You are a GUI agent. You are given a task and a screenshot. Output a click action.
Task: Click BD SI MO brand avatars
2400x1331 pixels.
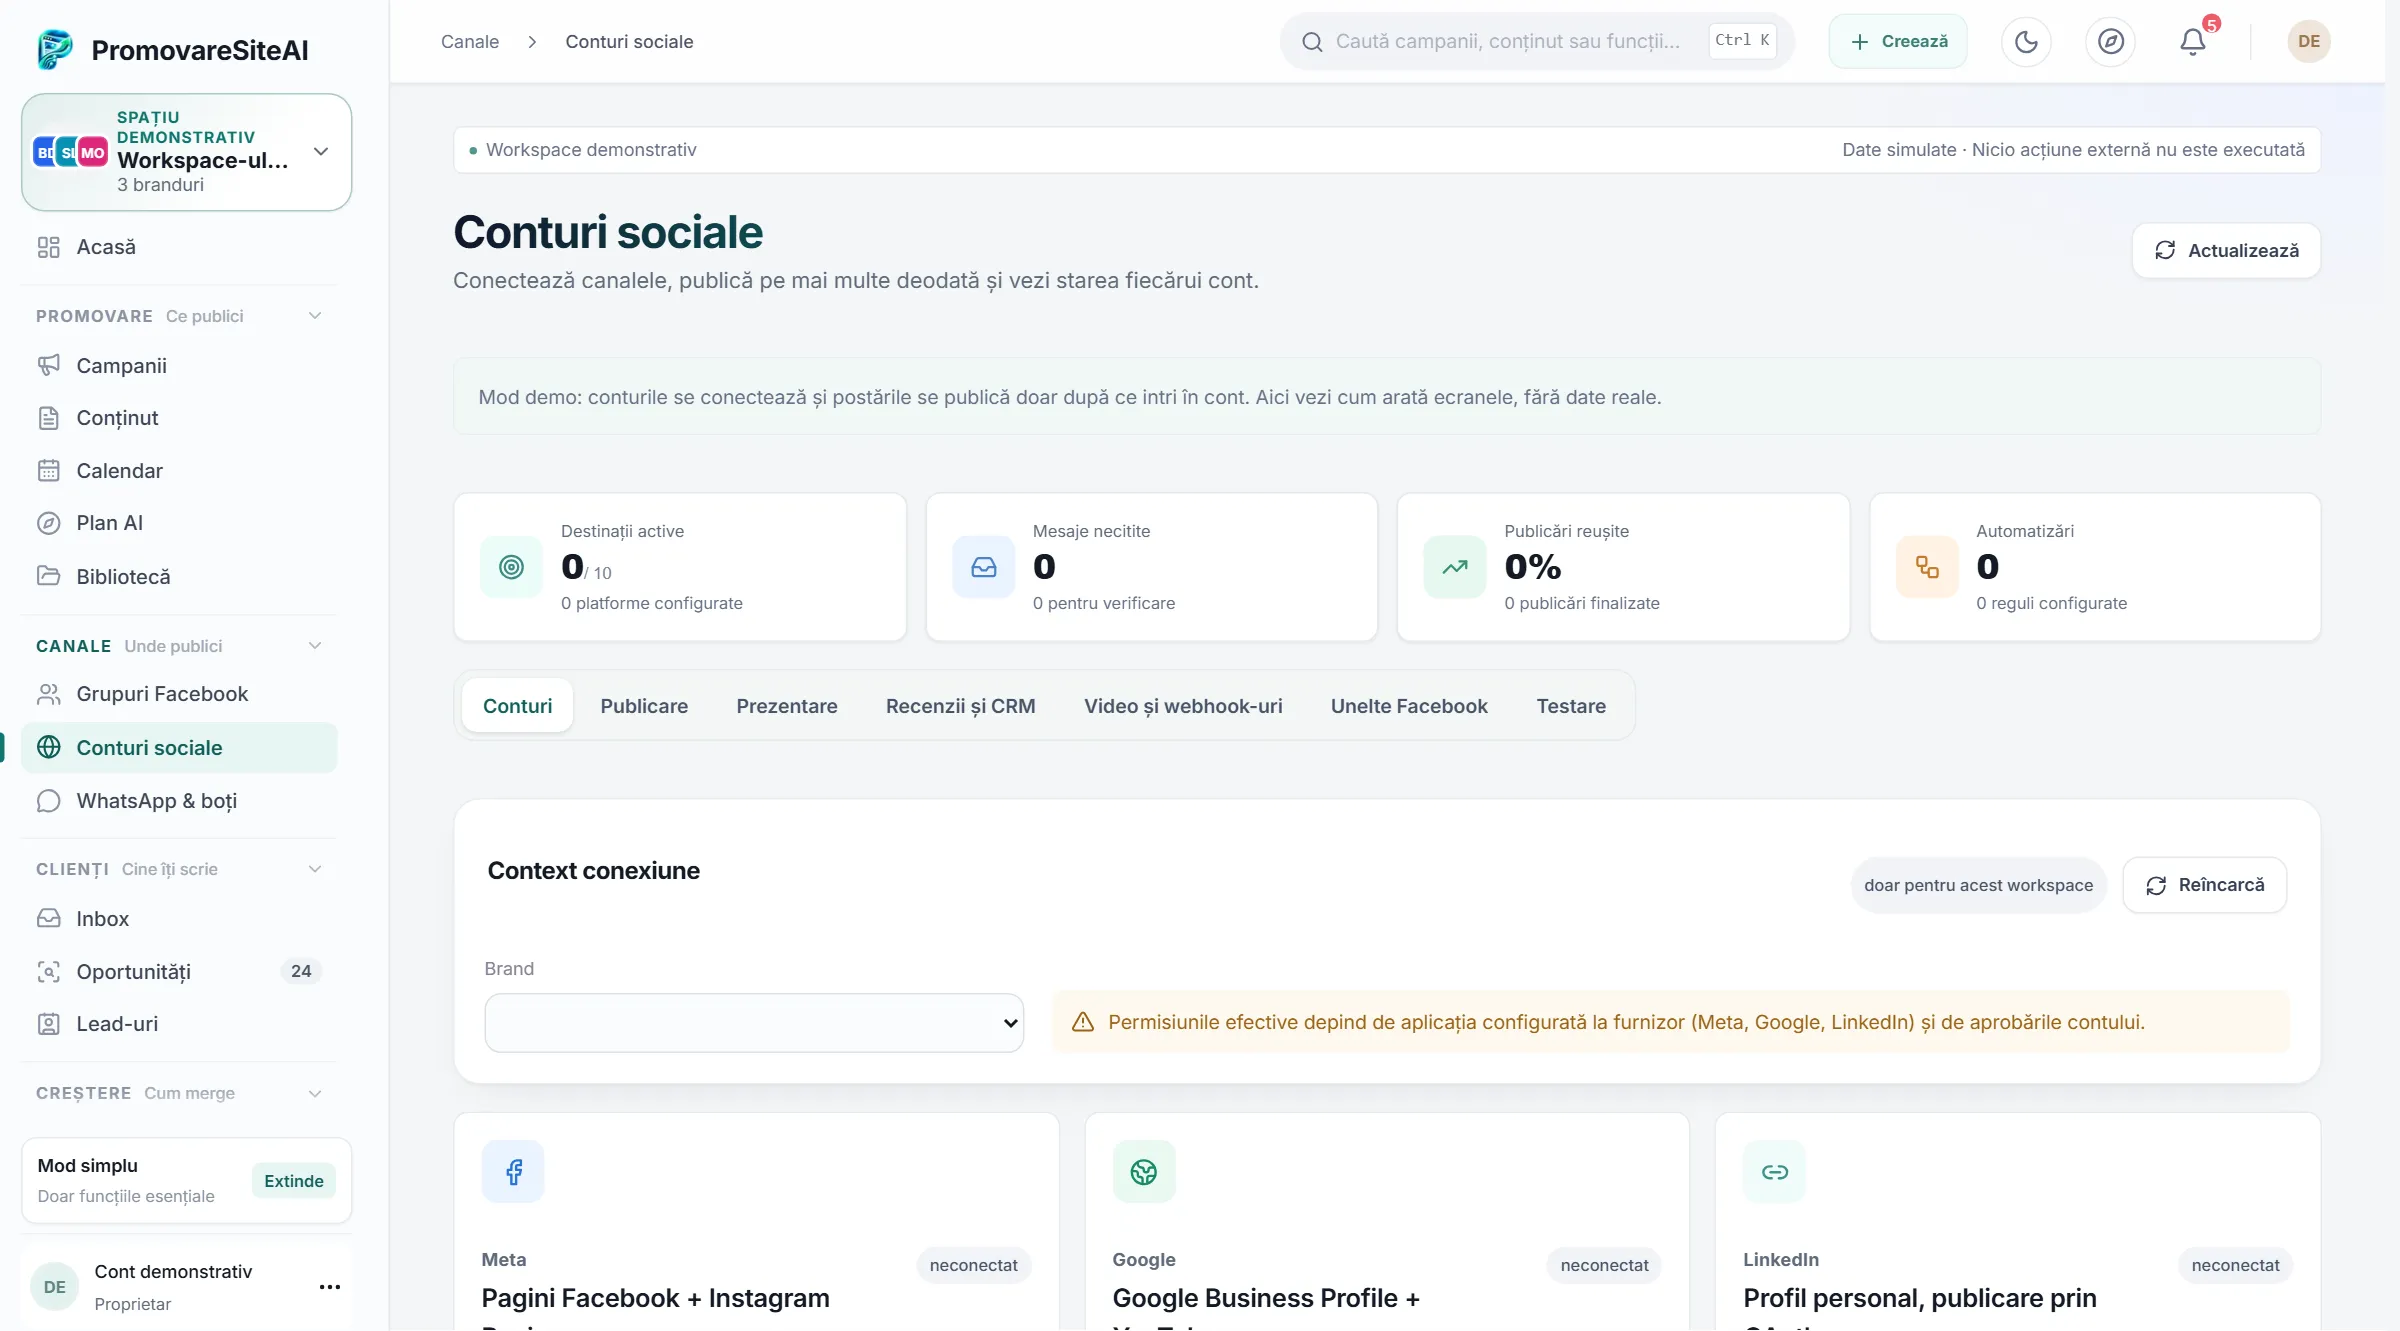[70, 152]
